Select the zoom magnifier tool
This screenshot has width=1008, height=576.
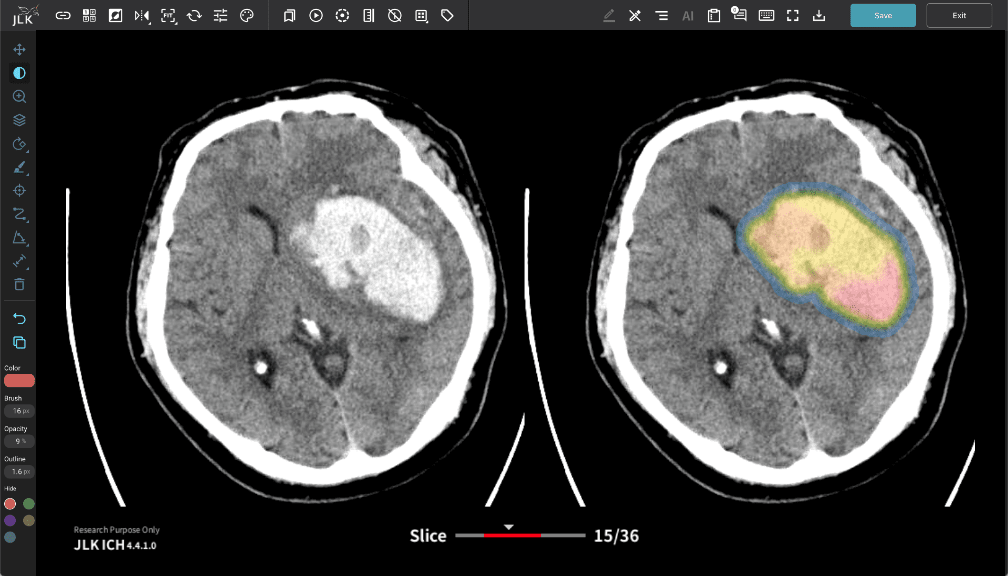pyautogui.click(x=19, y=97)
